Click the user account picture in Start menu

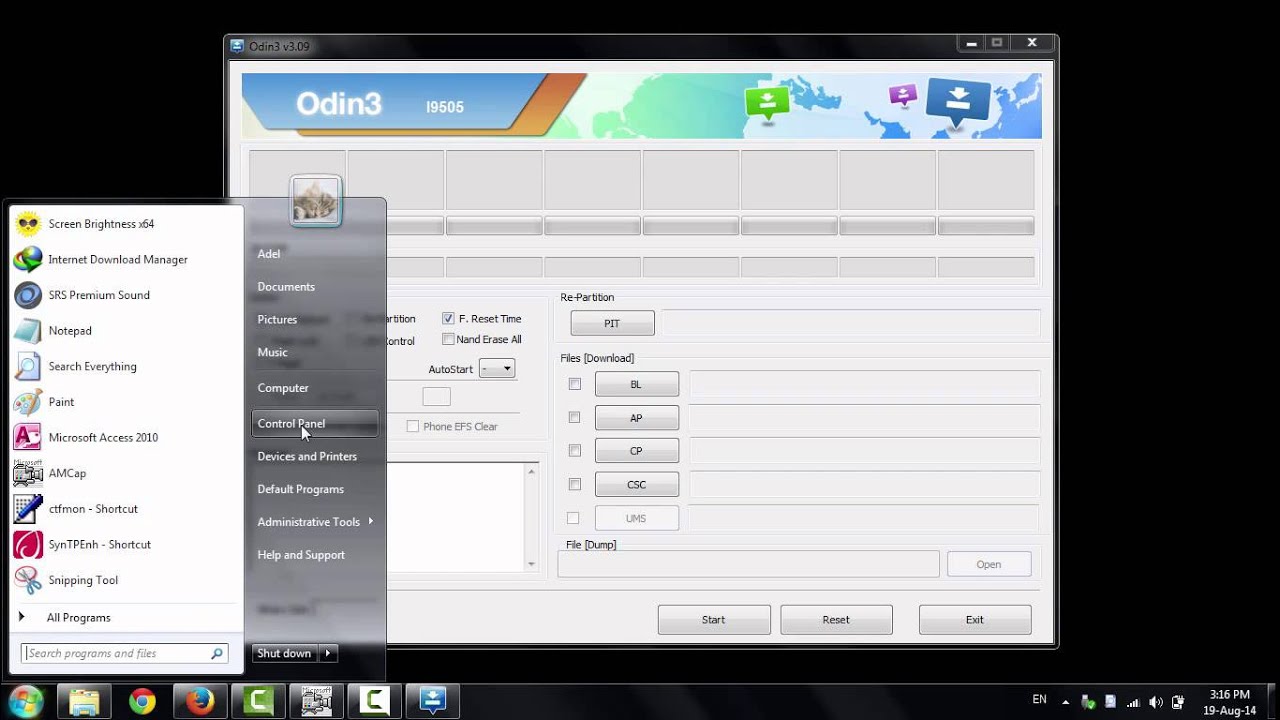pyautogui.click(x=316, y=201)
